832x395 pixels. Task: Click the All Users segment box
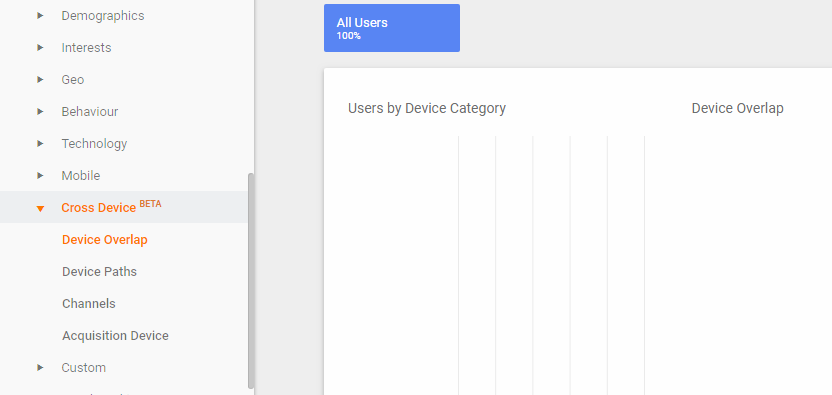pos(392,28)
